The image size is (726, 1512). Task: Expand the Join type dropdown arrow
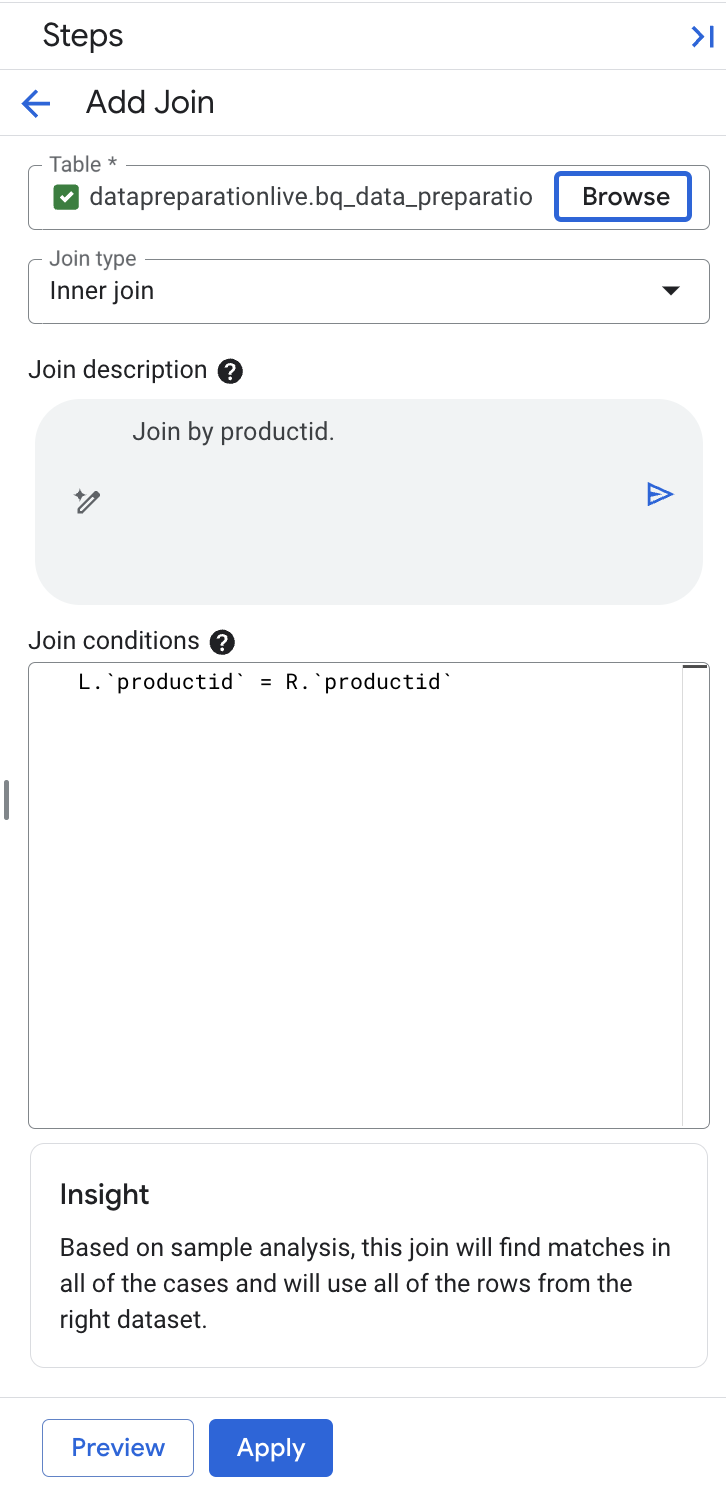coord(671,291)
